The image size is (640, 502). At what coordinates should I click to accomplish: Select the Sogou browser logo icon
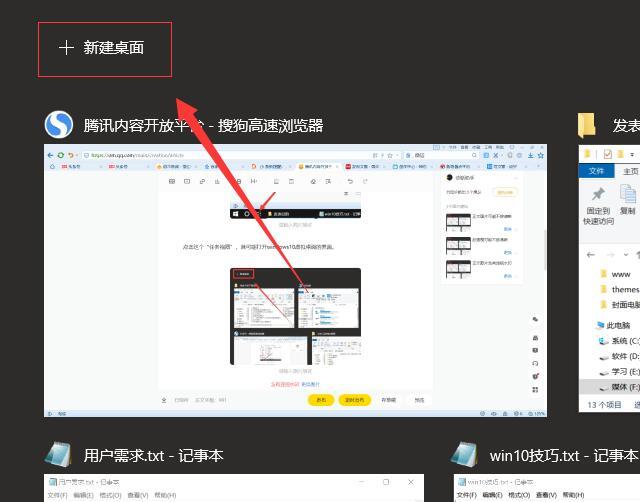pyautogui.click(x=59, y=125)
